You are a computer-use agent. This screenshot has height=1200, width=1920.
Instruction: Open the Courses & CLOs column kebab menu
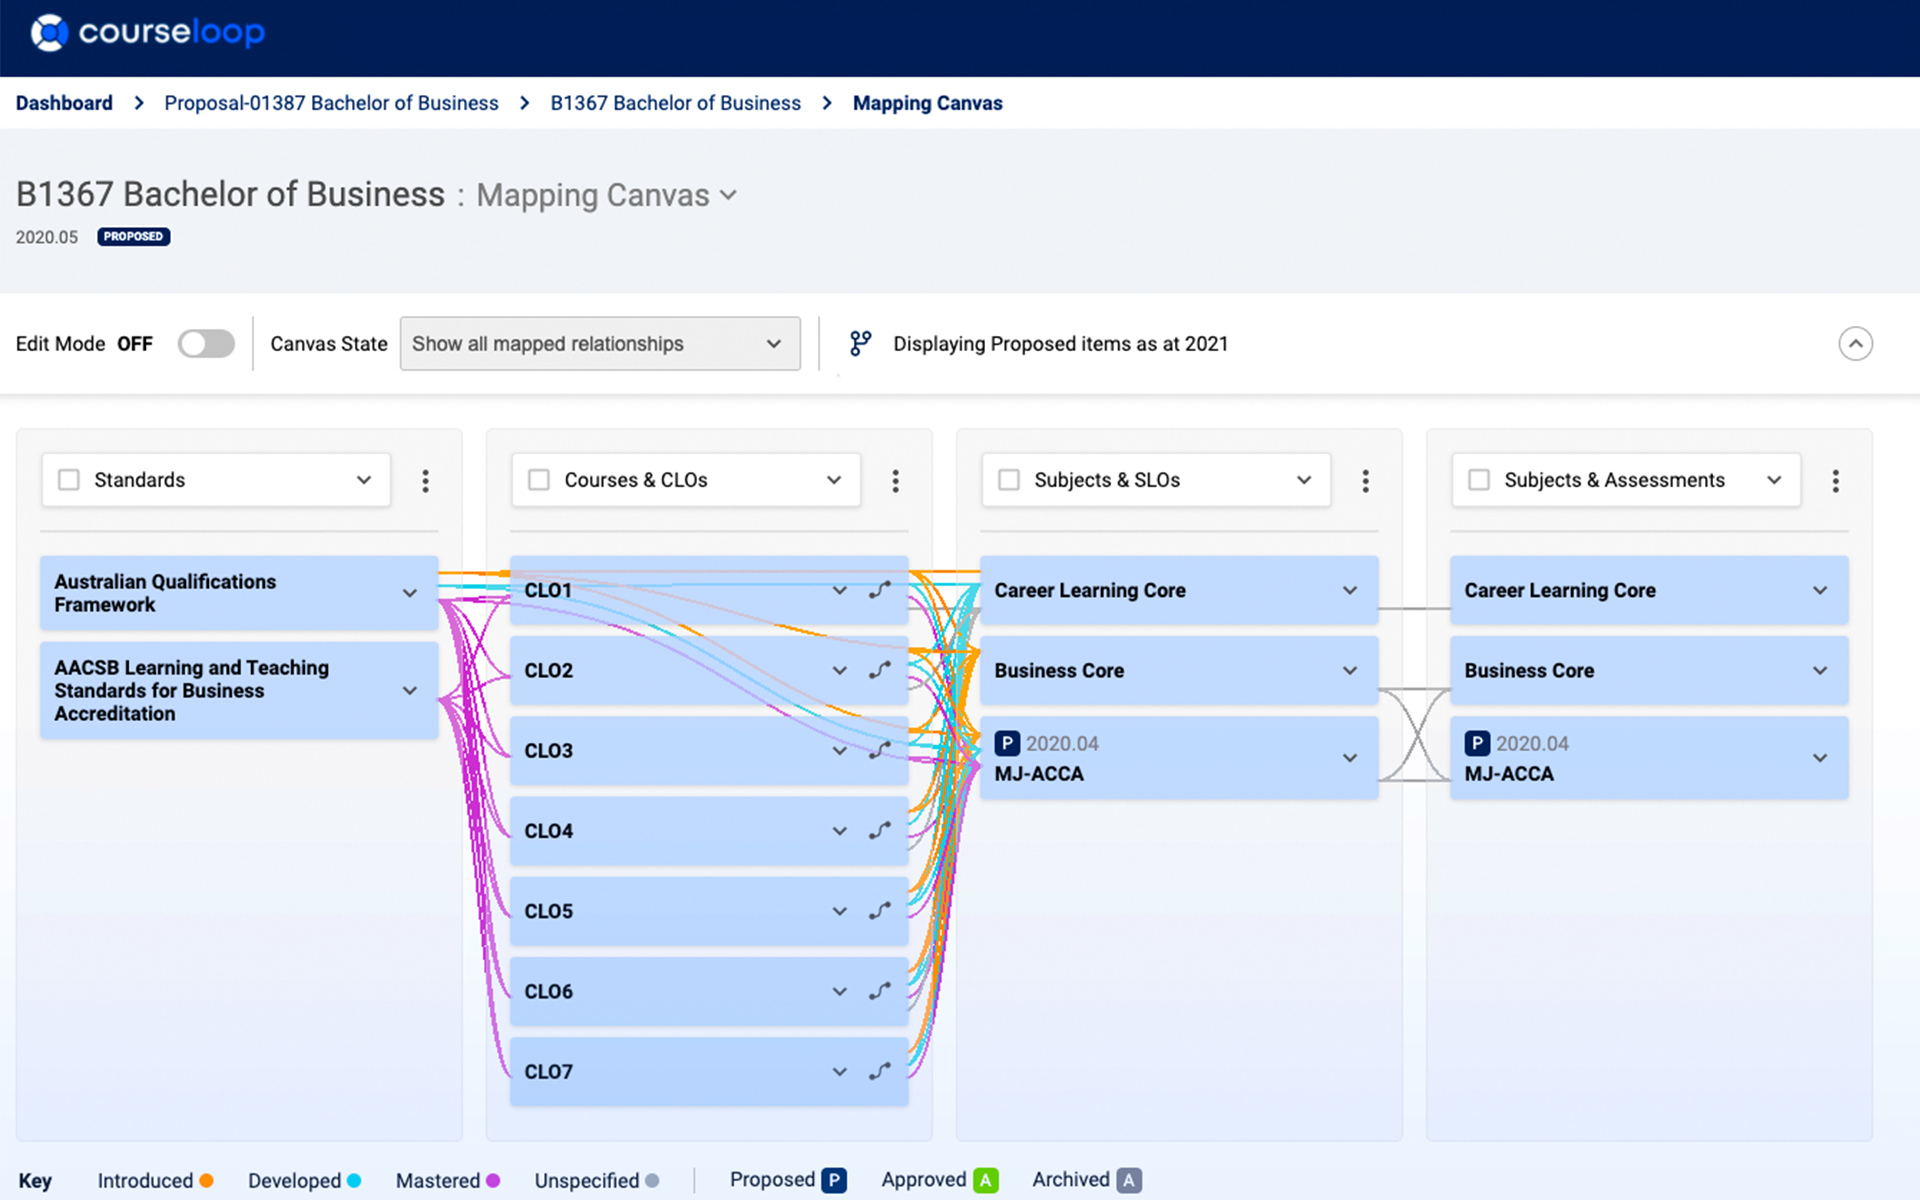click(895, 481)
